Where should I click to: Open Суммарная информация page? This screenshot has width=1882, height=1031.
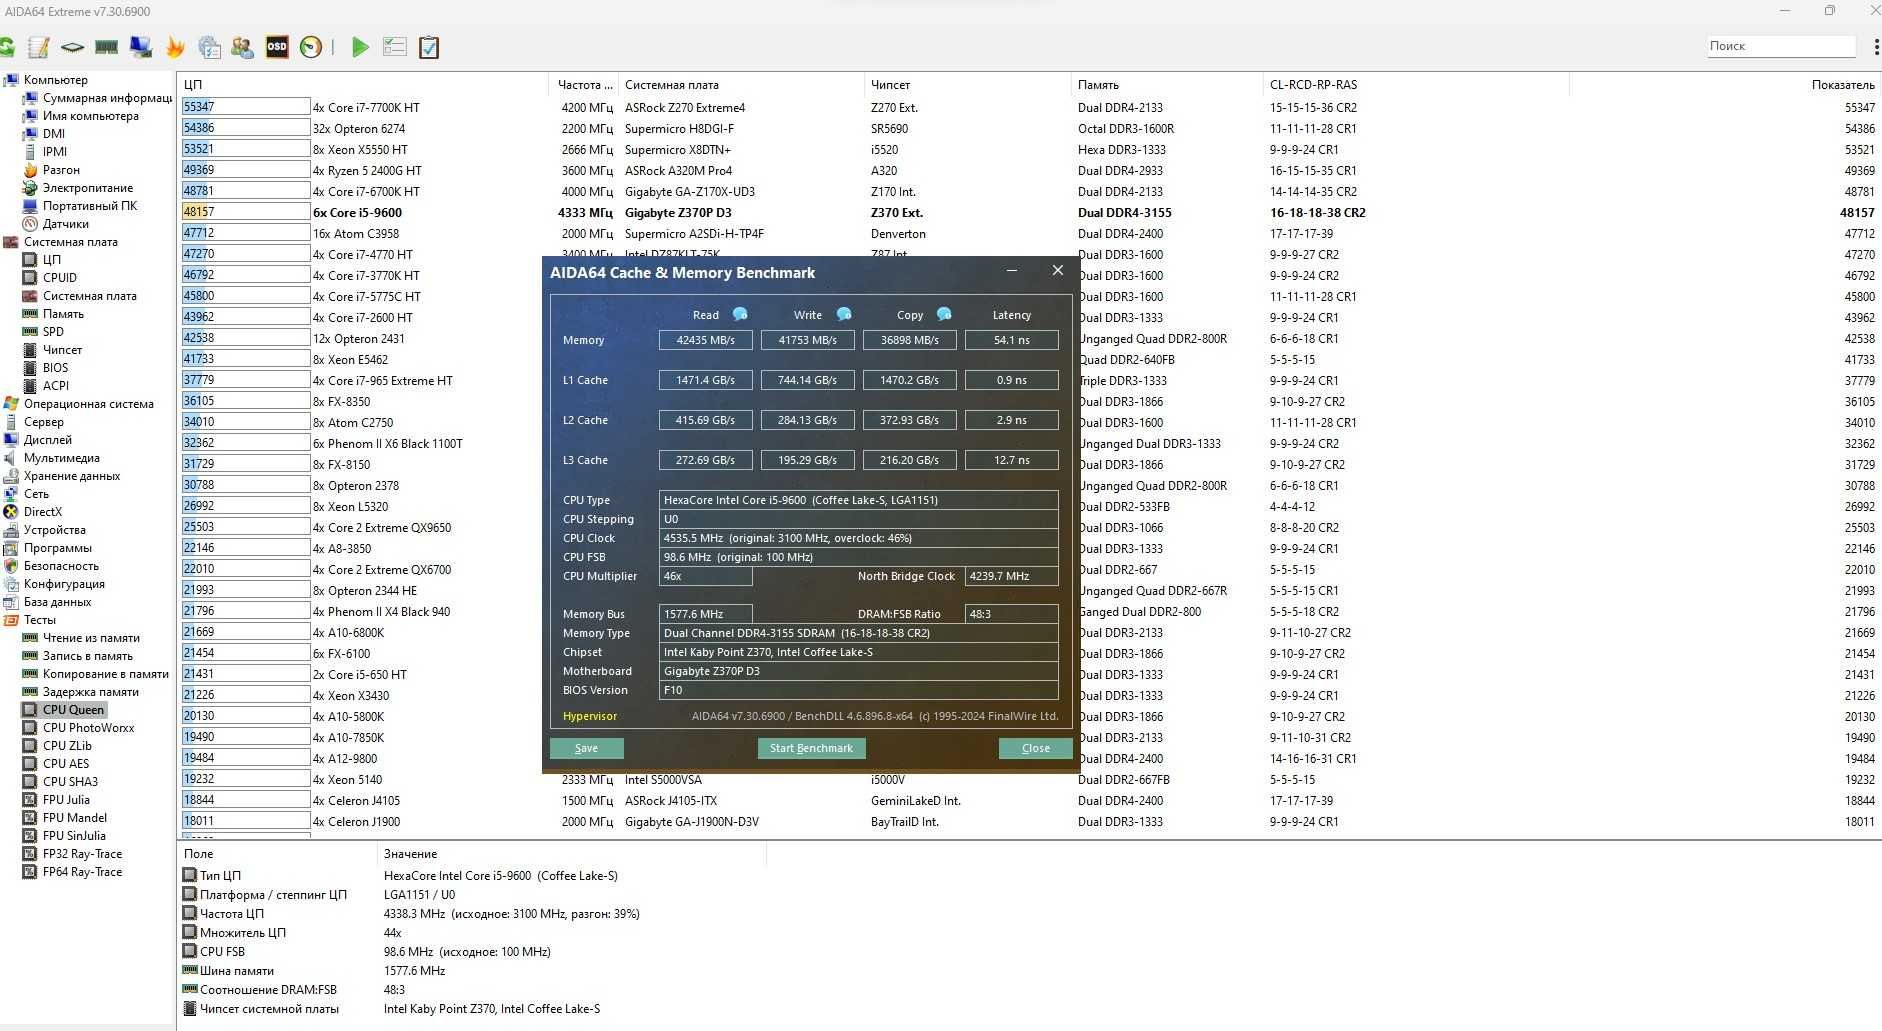pos(107,98)
